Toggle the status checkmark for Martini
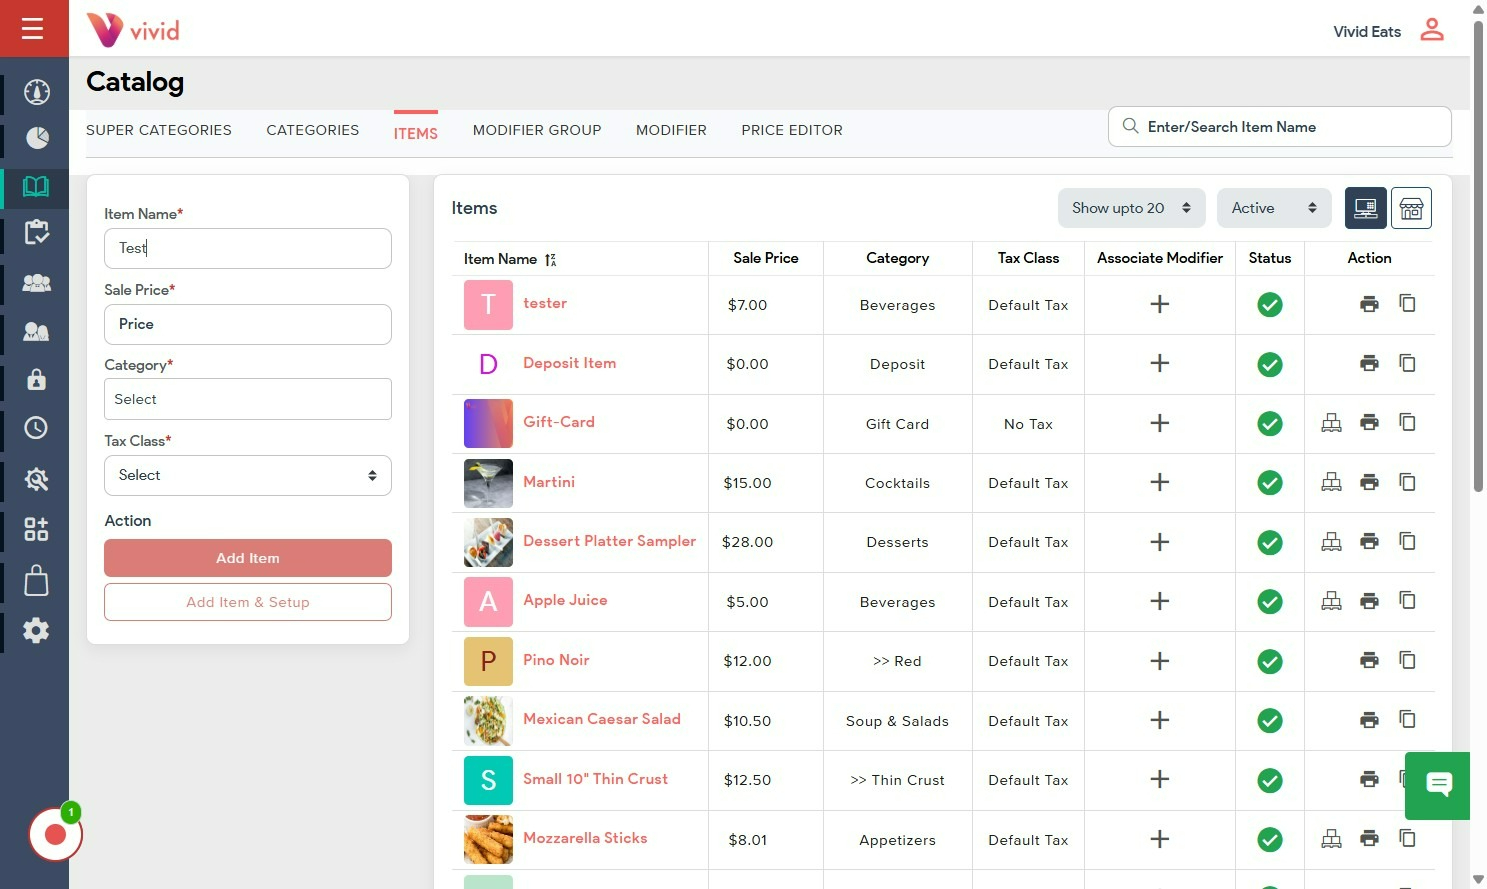 [x=1270, y=483]
